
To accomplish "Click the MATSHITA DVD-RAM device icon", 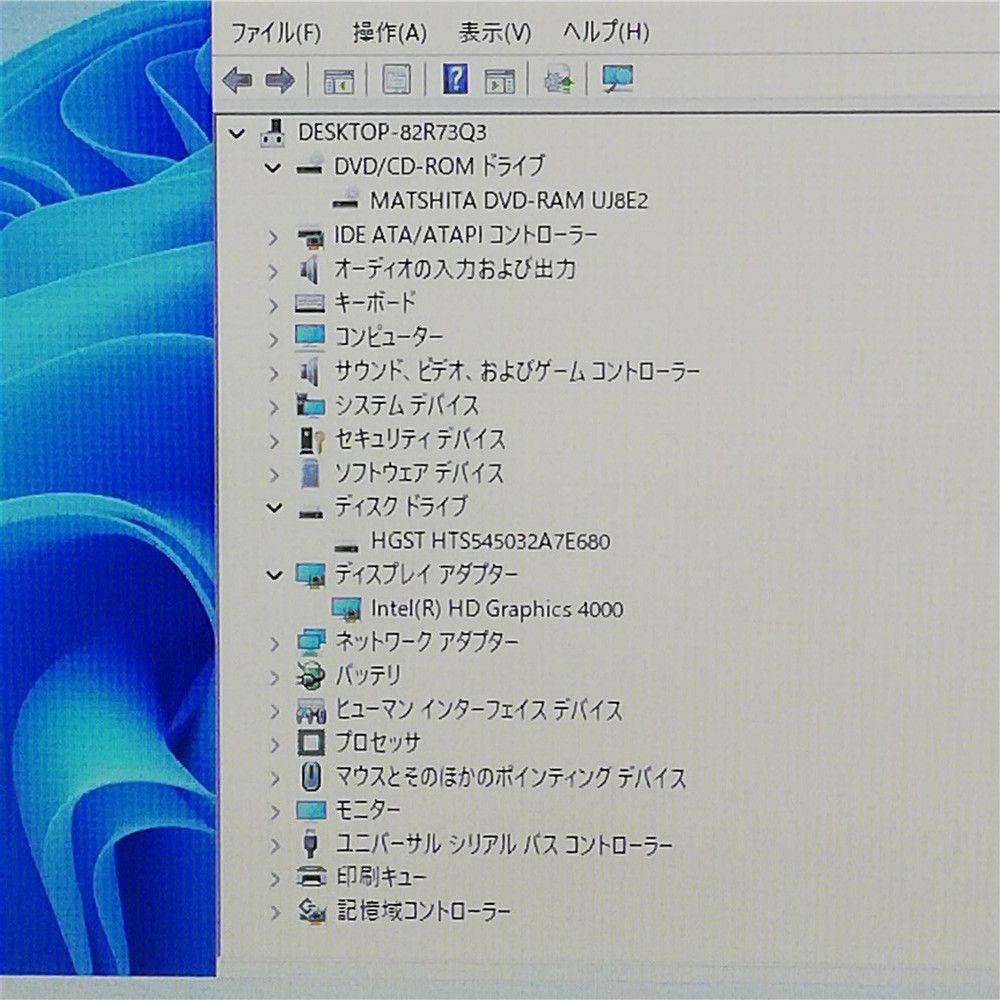I will (346, 200).
